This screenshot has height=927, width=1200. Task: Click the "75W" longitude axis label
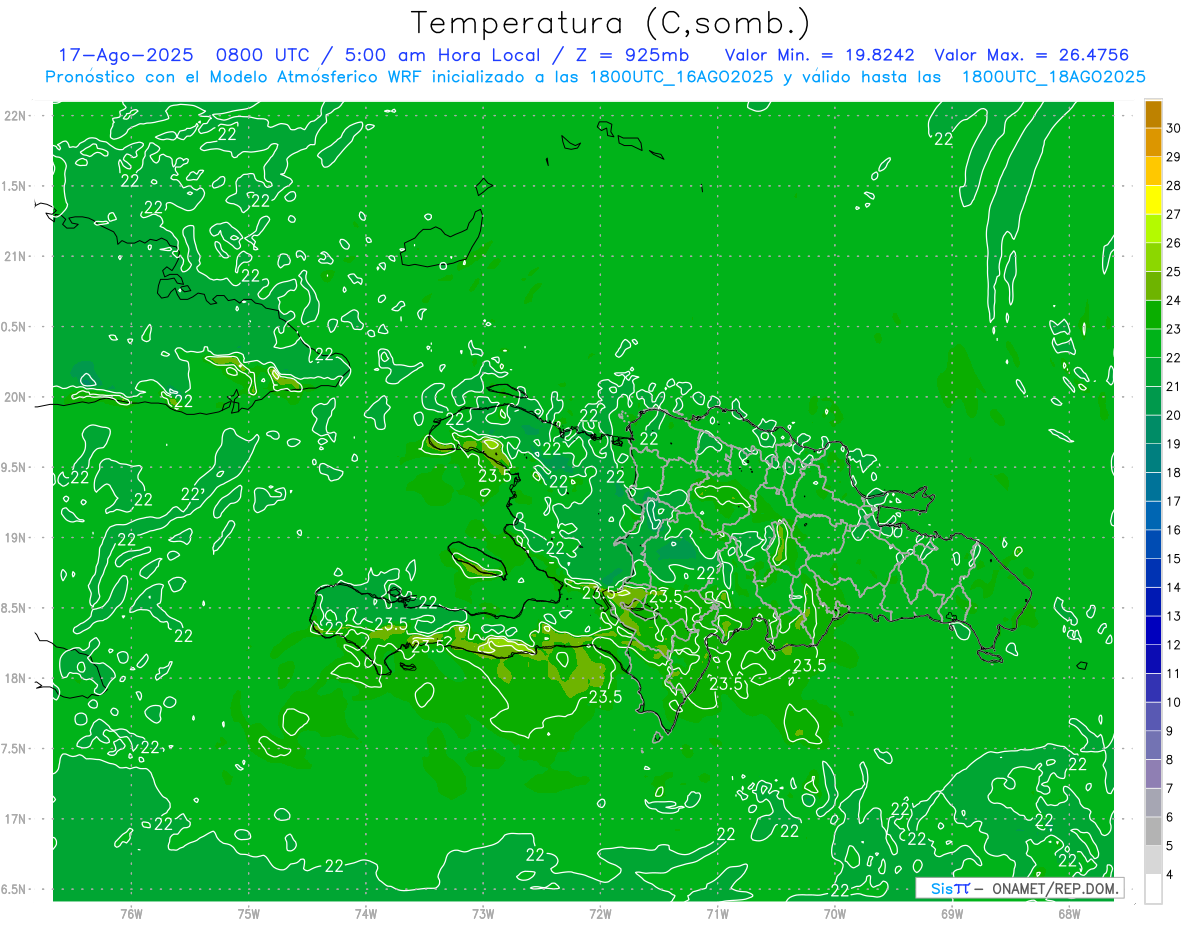248,914
